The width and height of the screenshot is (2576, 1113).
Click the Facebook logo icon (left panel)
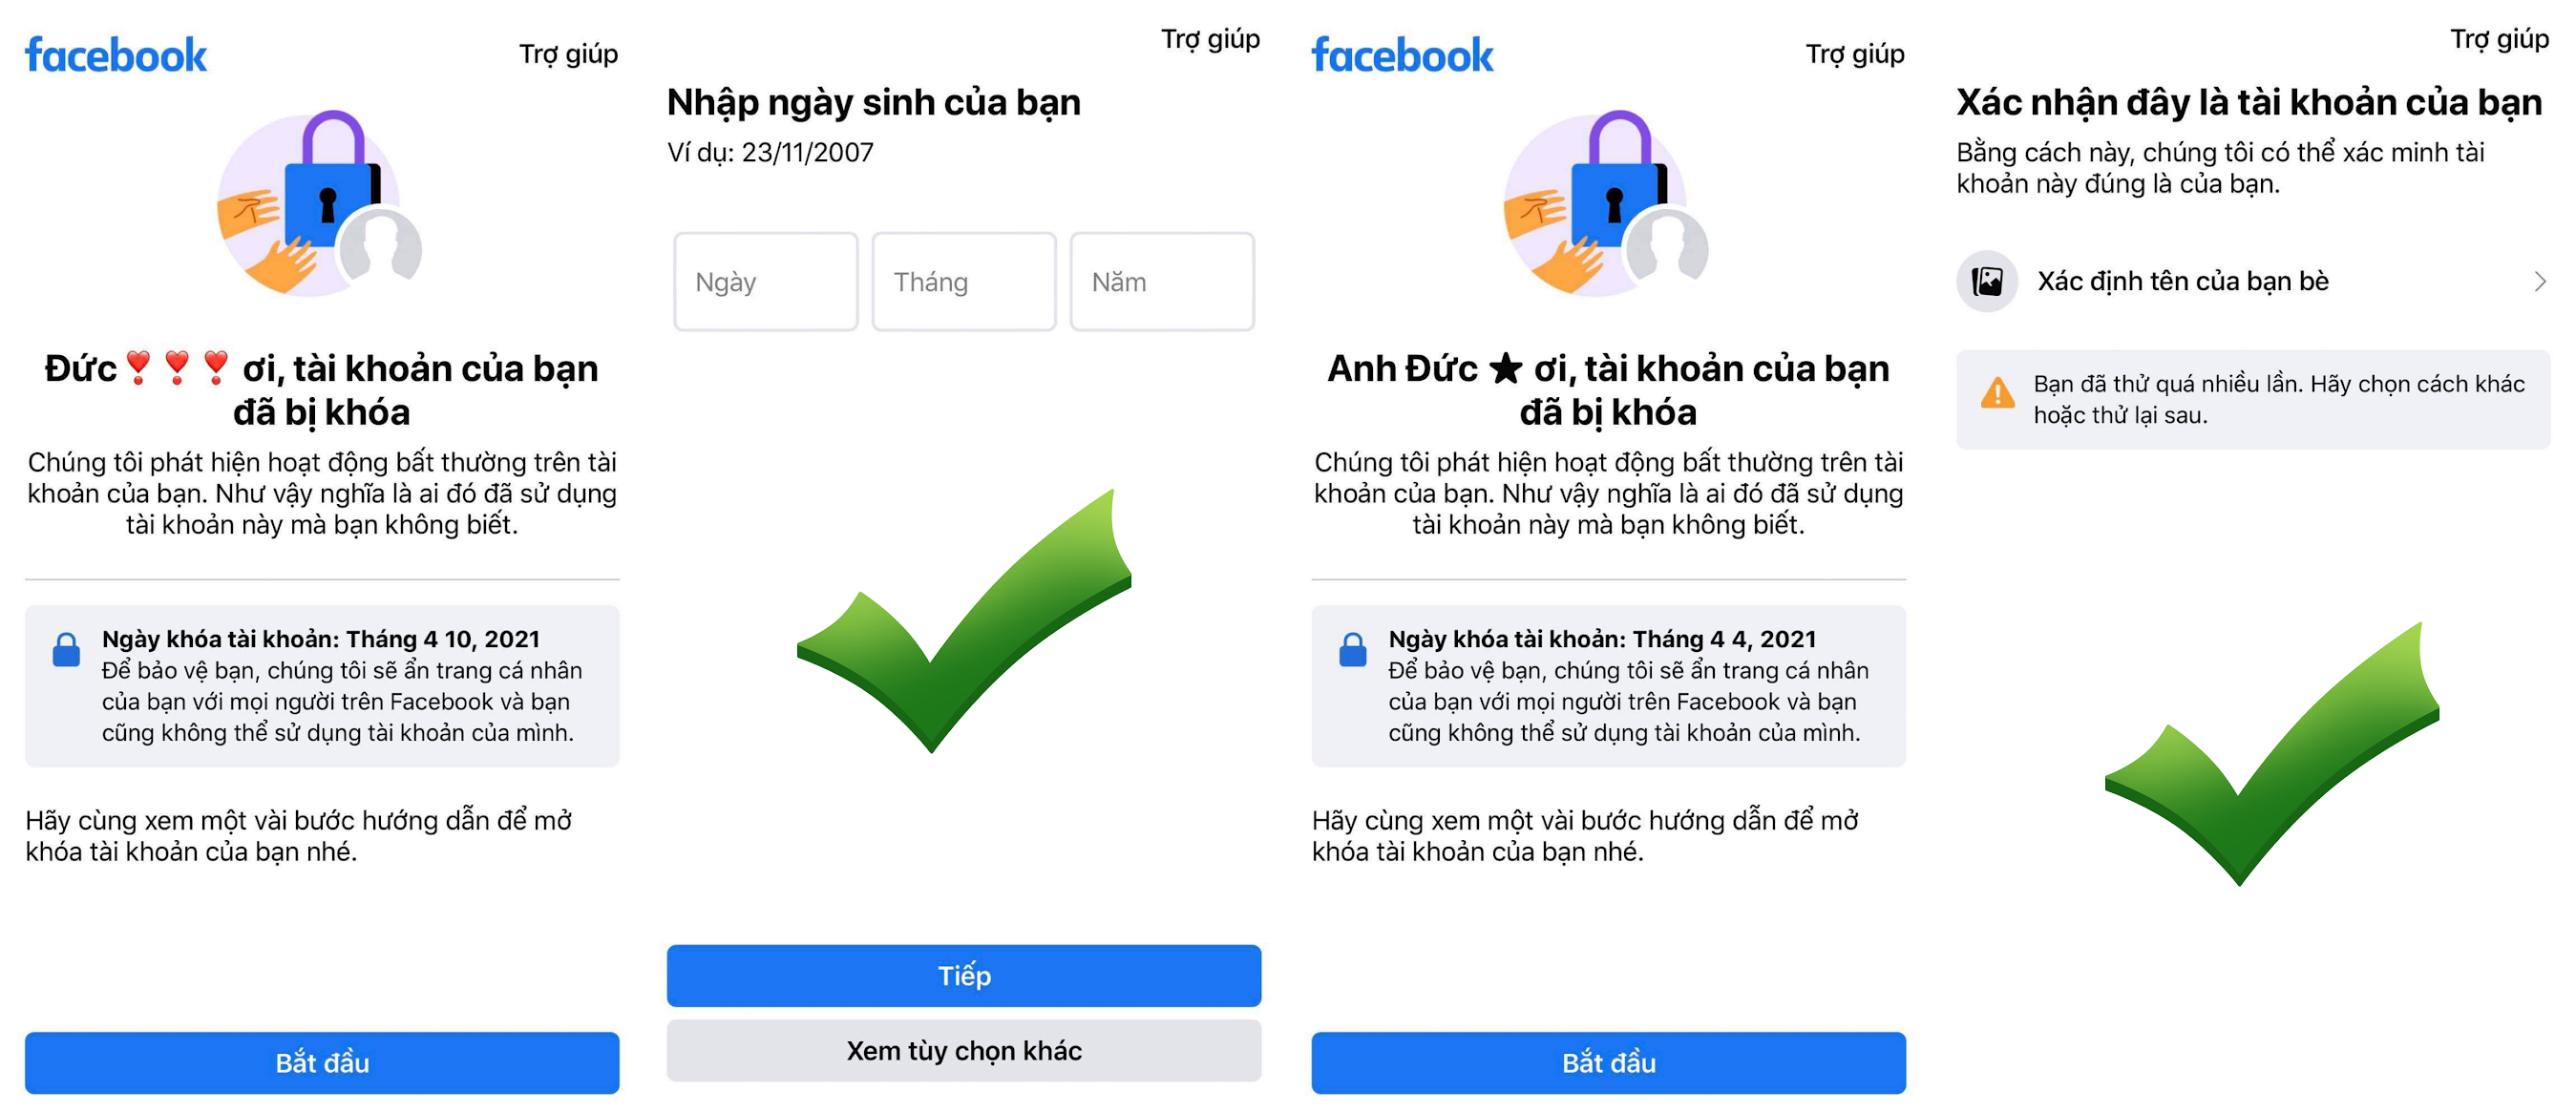click(116, 51)
